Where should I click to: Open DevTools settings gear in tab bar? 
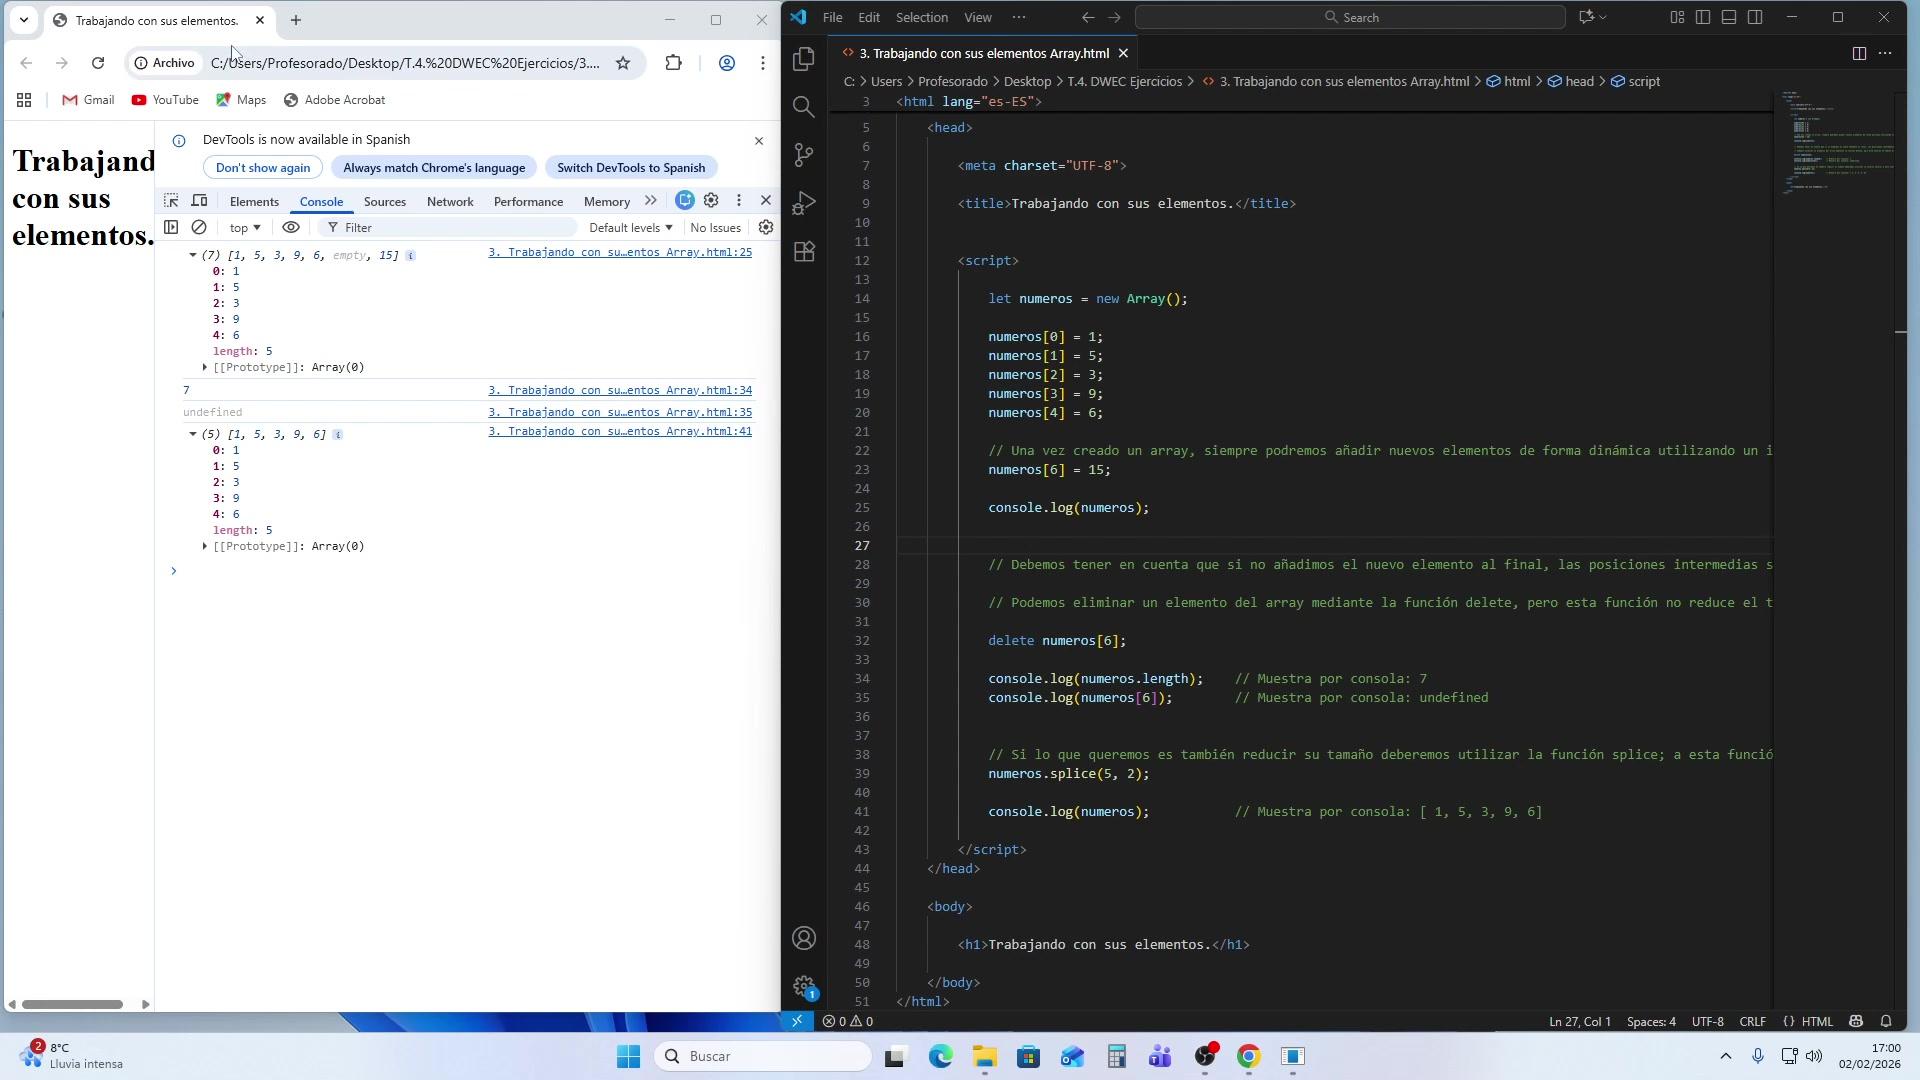tap(711, 201)
